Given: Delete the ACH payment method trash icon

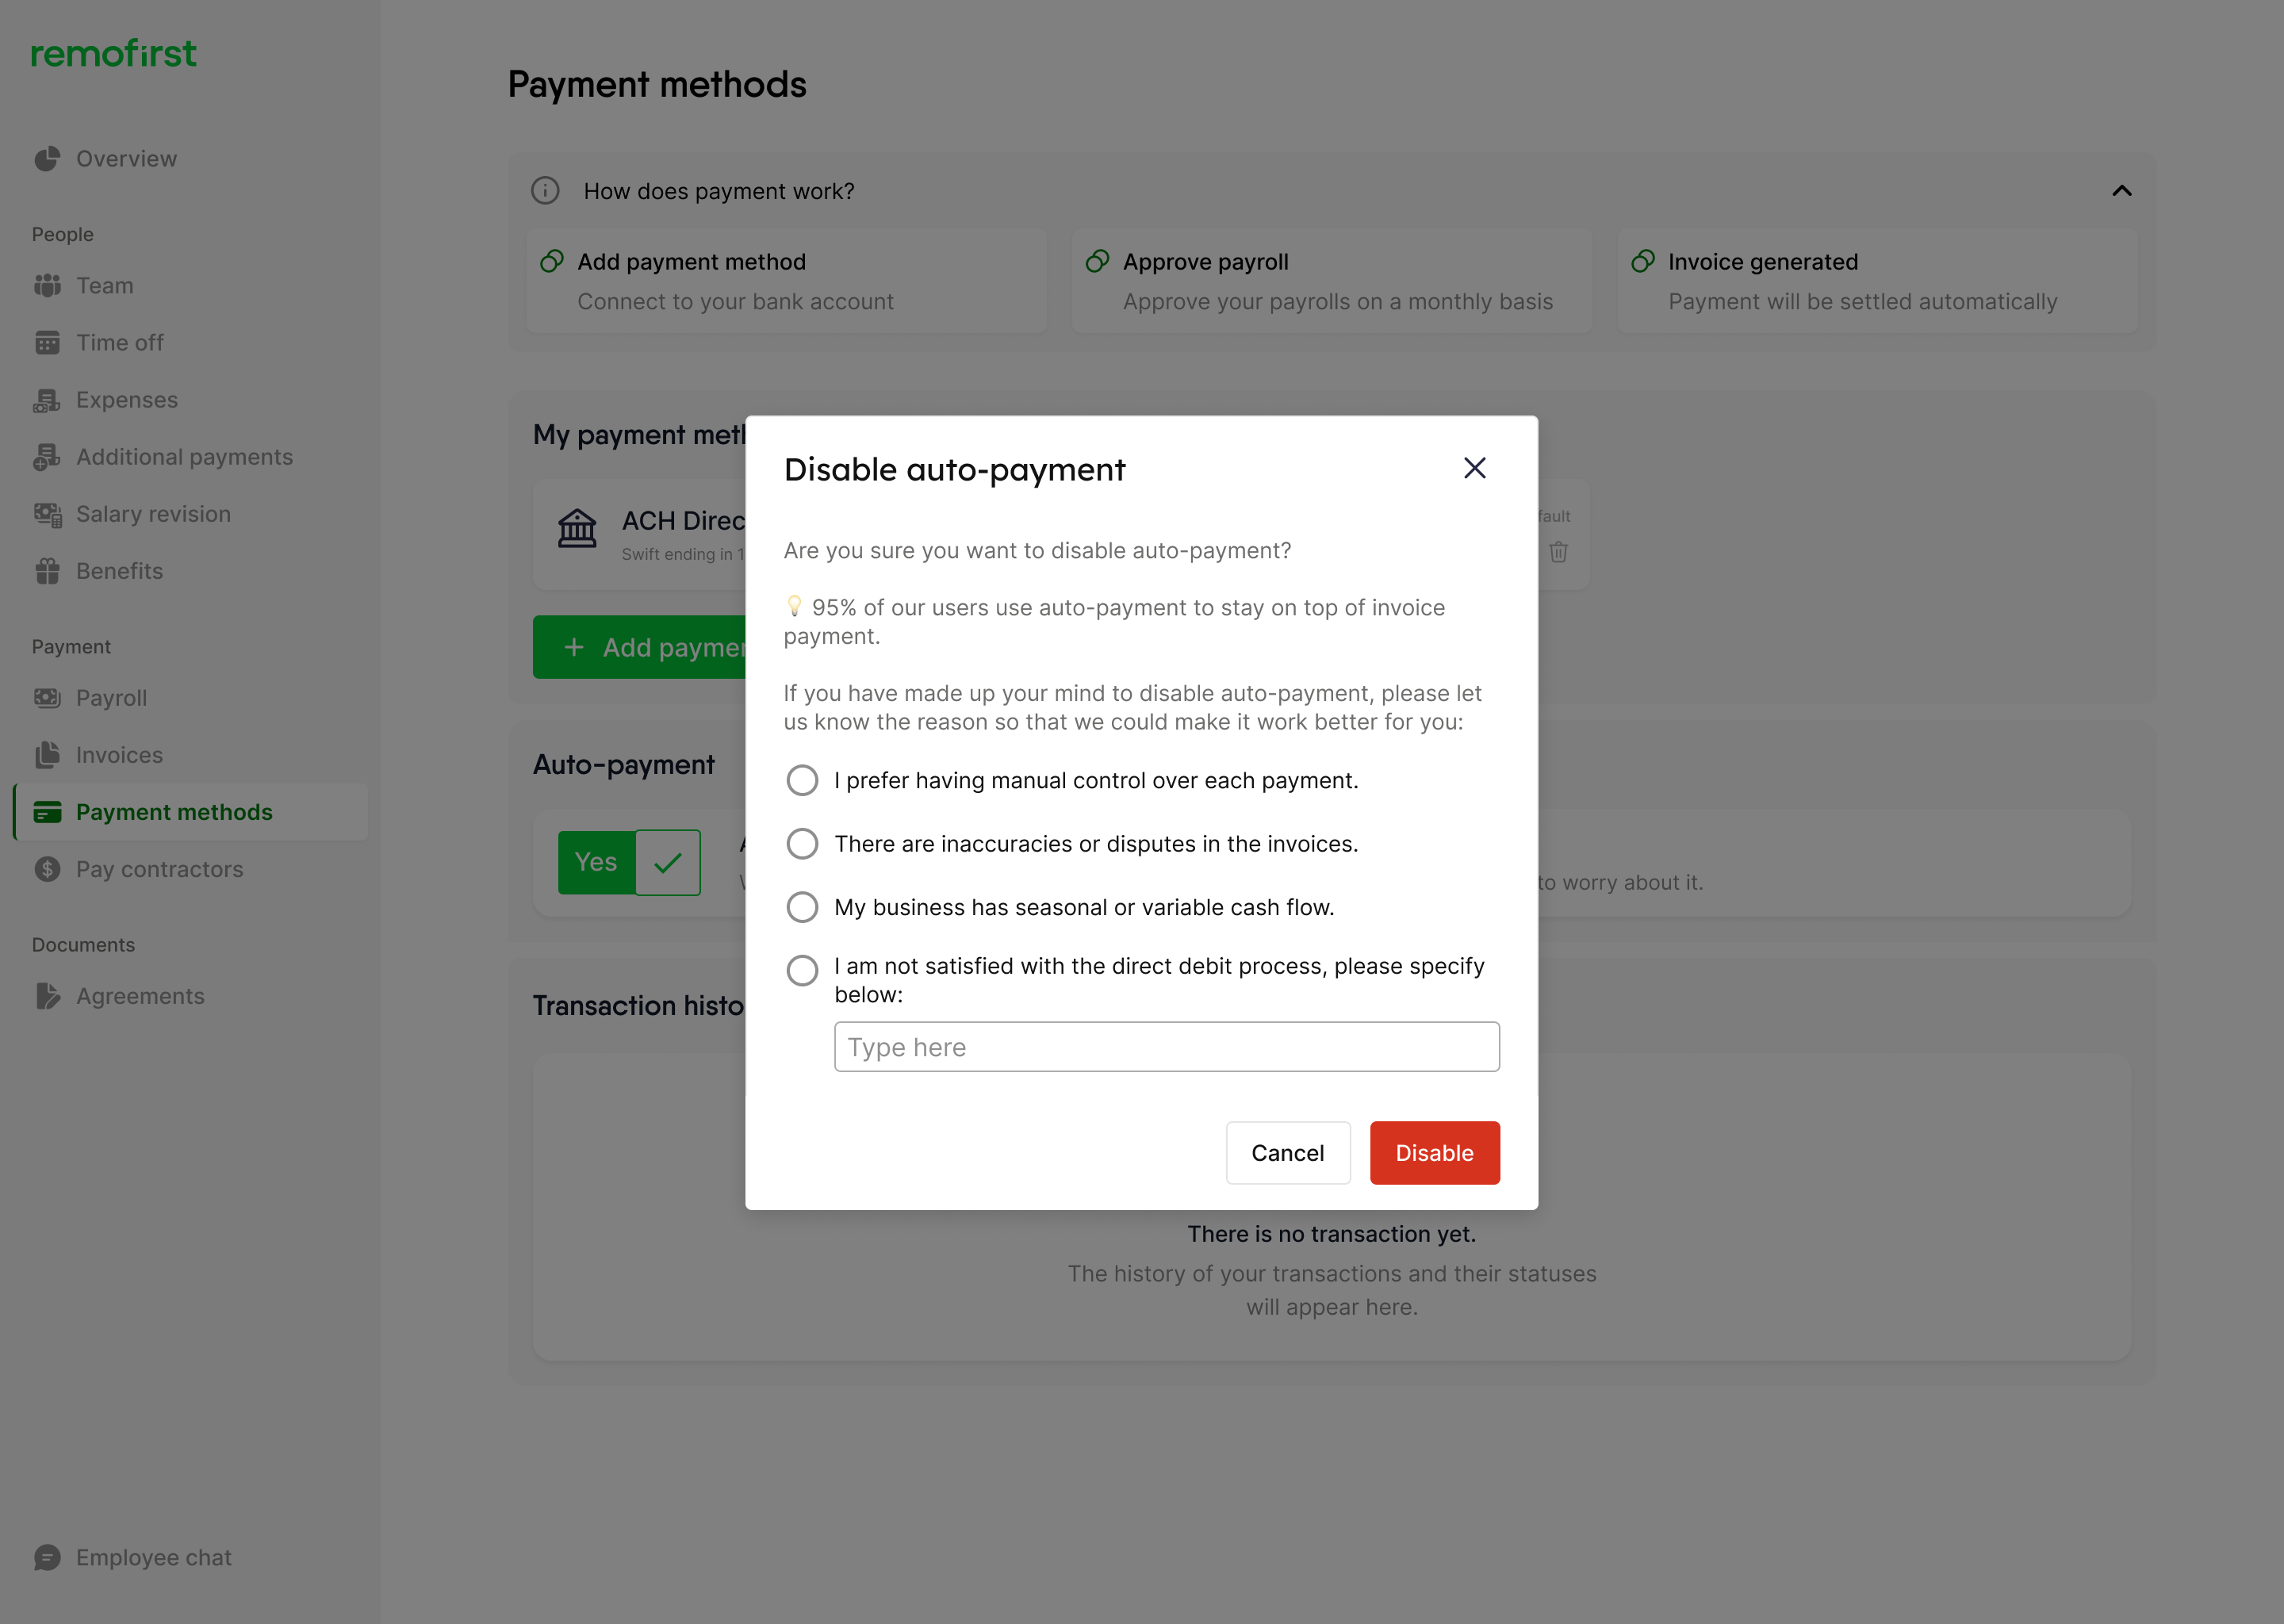Looking at the screenshot, I should (1558, 552).
